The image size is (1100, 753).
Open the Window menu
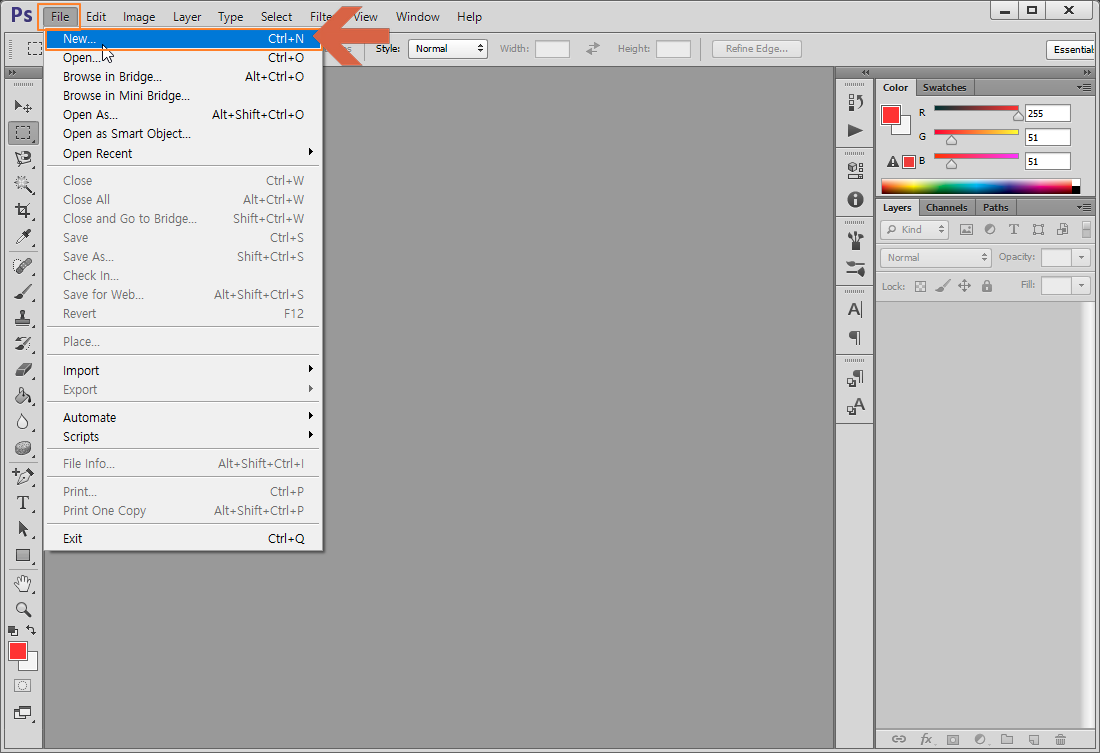tap(417, 17)
